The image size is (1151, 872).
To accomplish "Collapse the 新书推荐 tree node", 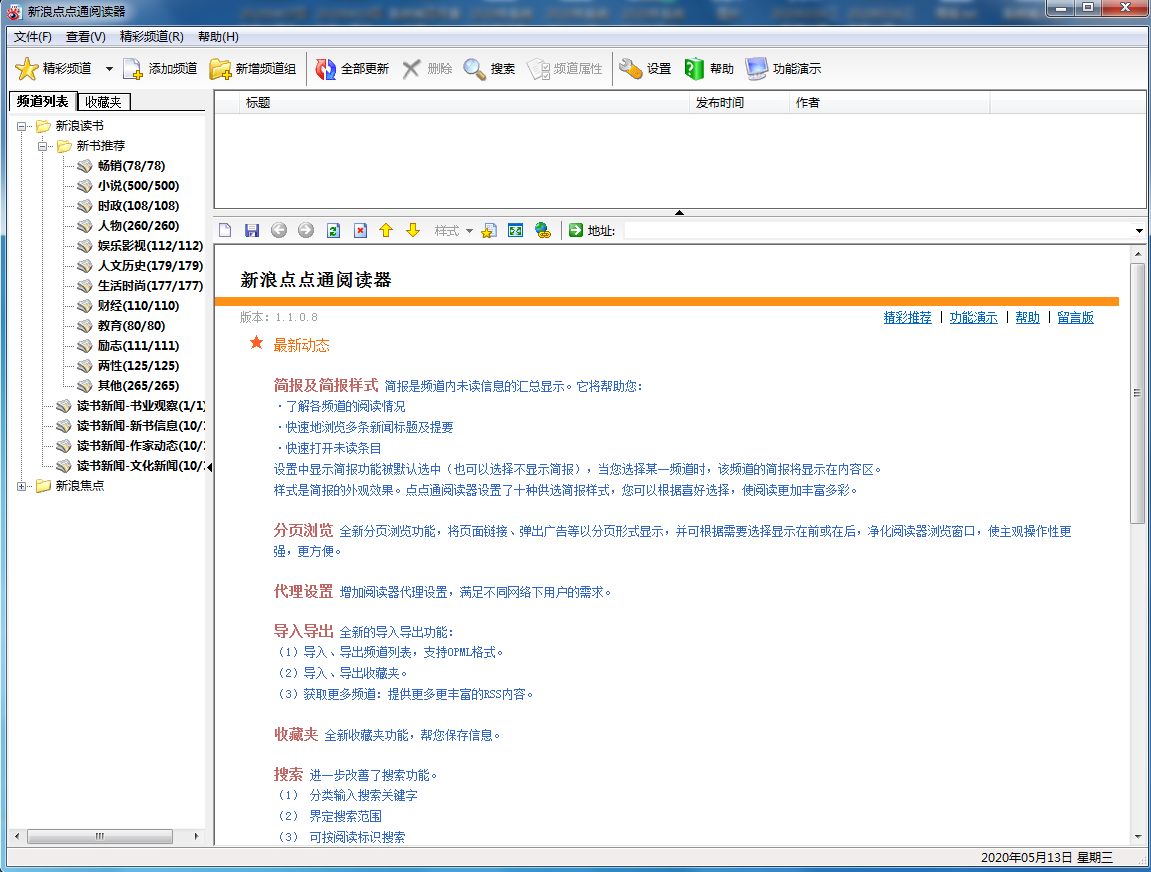I will point(43,146).
